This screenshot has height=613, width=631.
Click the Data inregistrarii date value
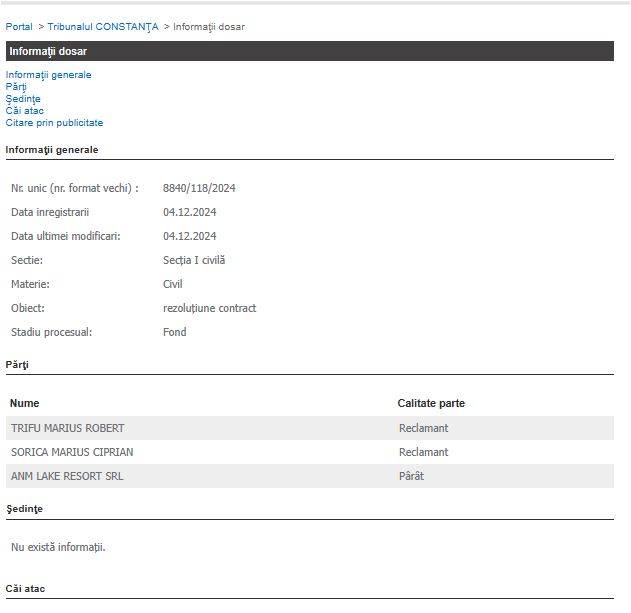coord(189,212)
